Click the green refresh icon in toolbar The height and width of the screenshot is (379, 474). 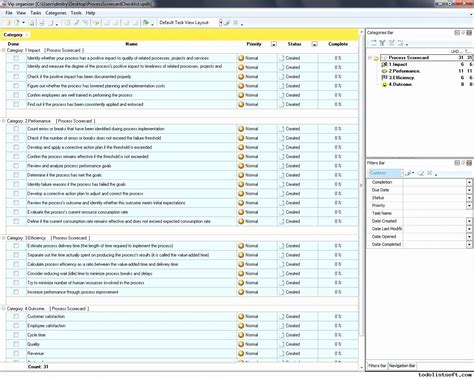point(146,23)
